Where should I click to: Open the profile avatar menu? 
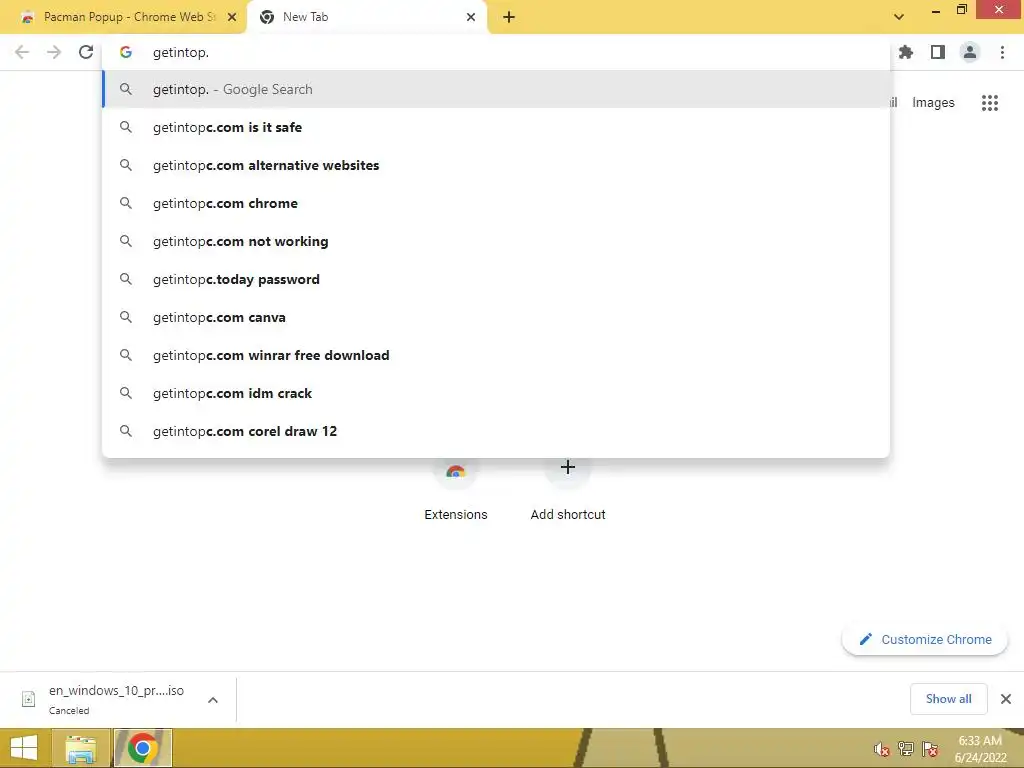click(970, 52)
